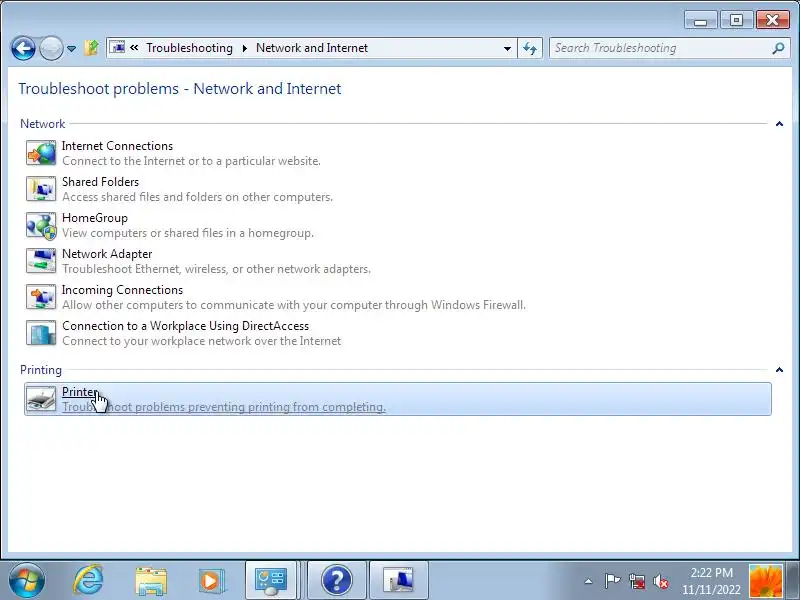Click the Printer troubleshooter icon
800x600 pixels.
[x=41, y=399]
